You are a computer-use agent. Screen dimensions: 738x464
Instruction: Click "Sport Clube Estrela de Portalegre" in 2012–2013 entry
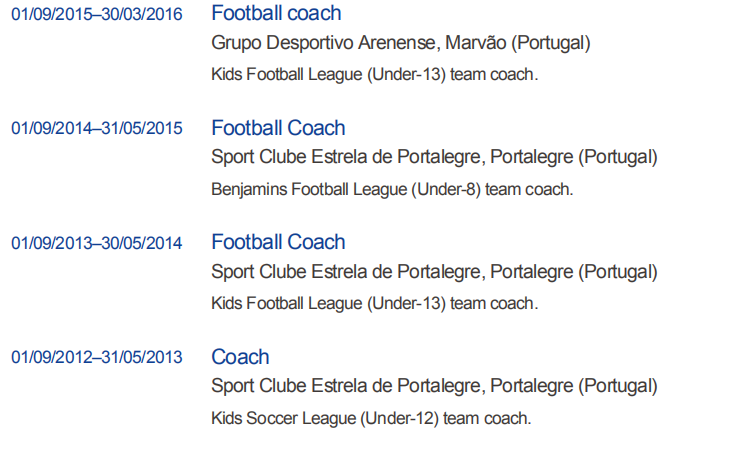(x=346, y=387)
